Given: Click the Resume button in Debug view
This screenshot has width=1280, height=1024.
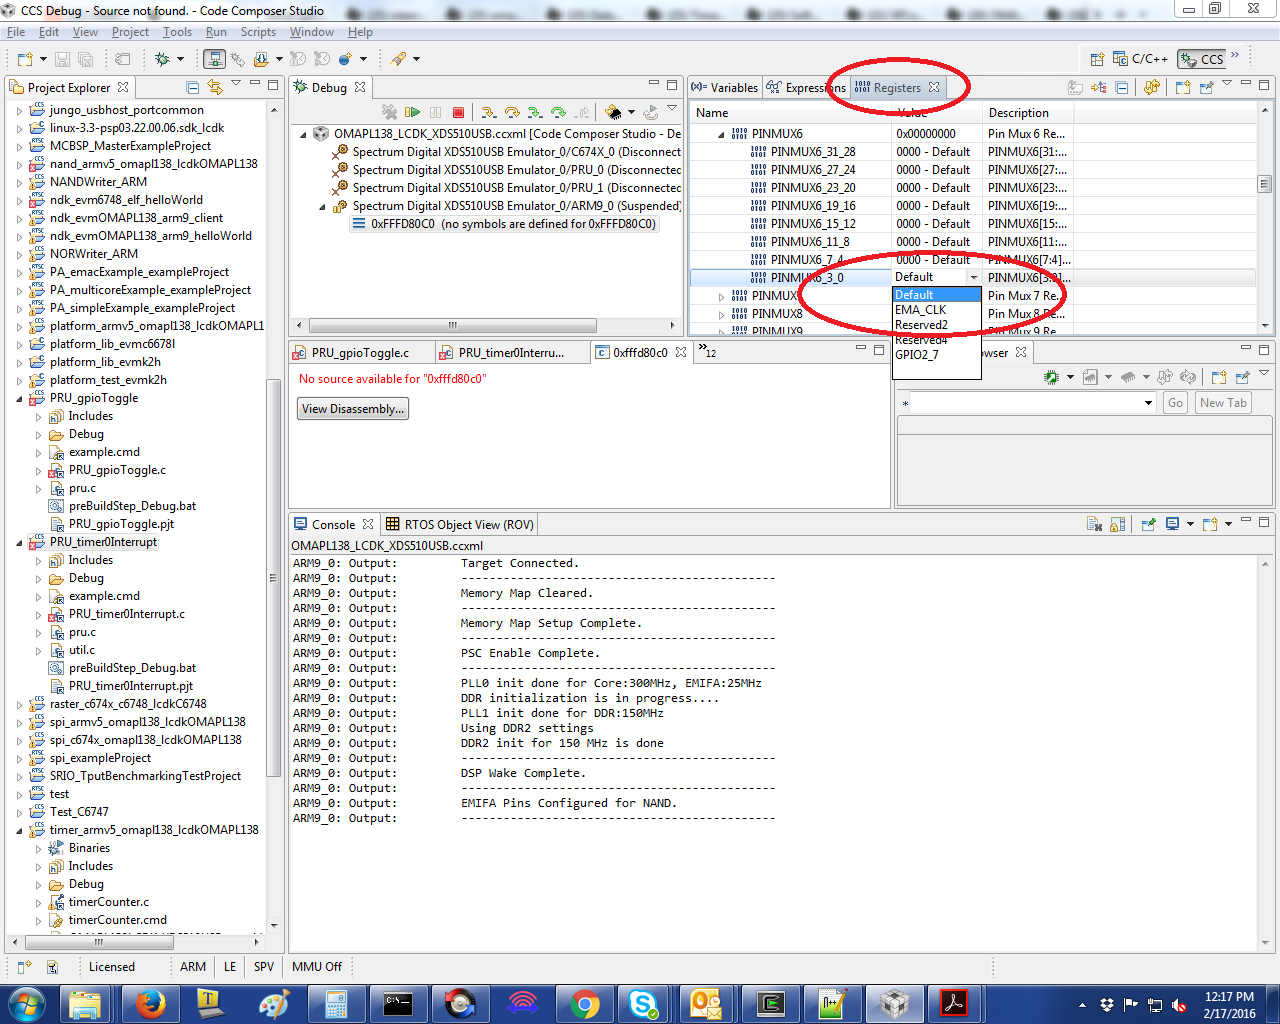Looking at the screenshot, I should click(413, 112).
